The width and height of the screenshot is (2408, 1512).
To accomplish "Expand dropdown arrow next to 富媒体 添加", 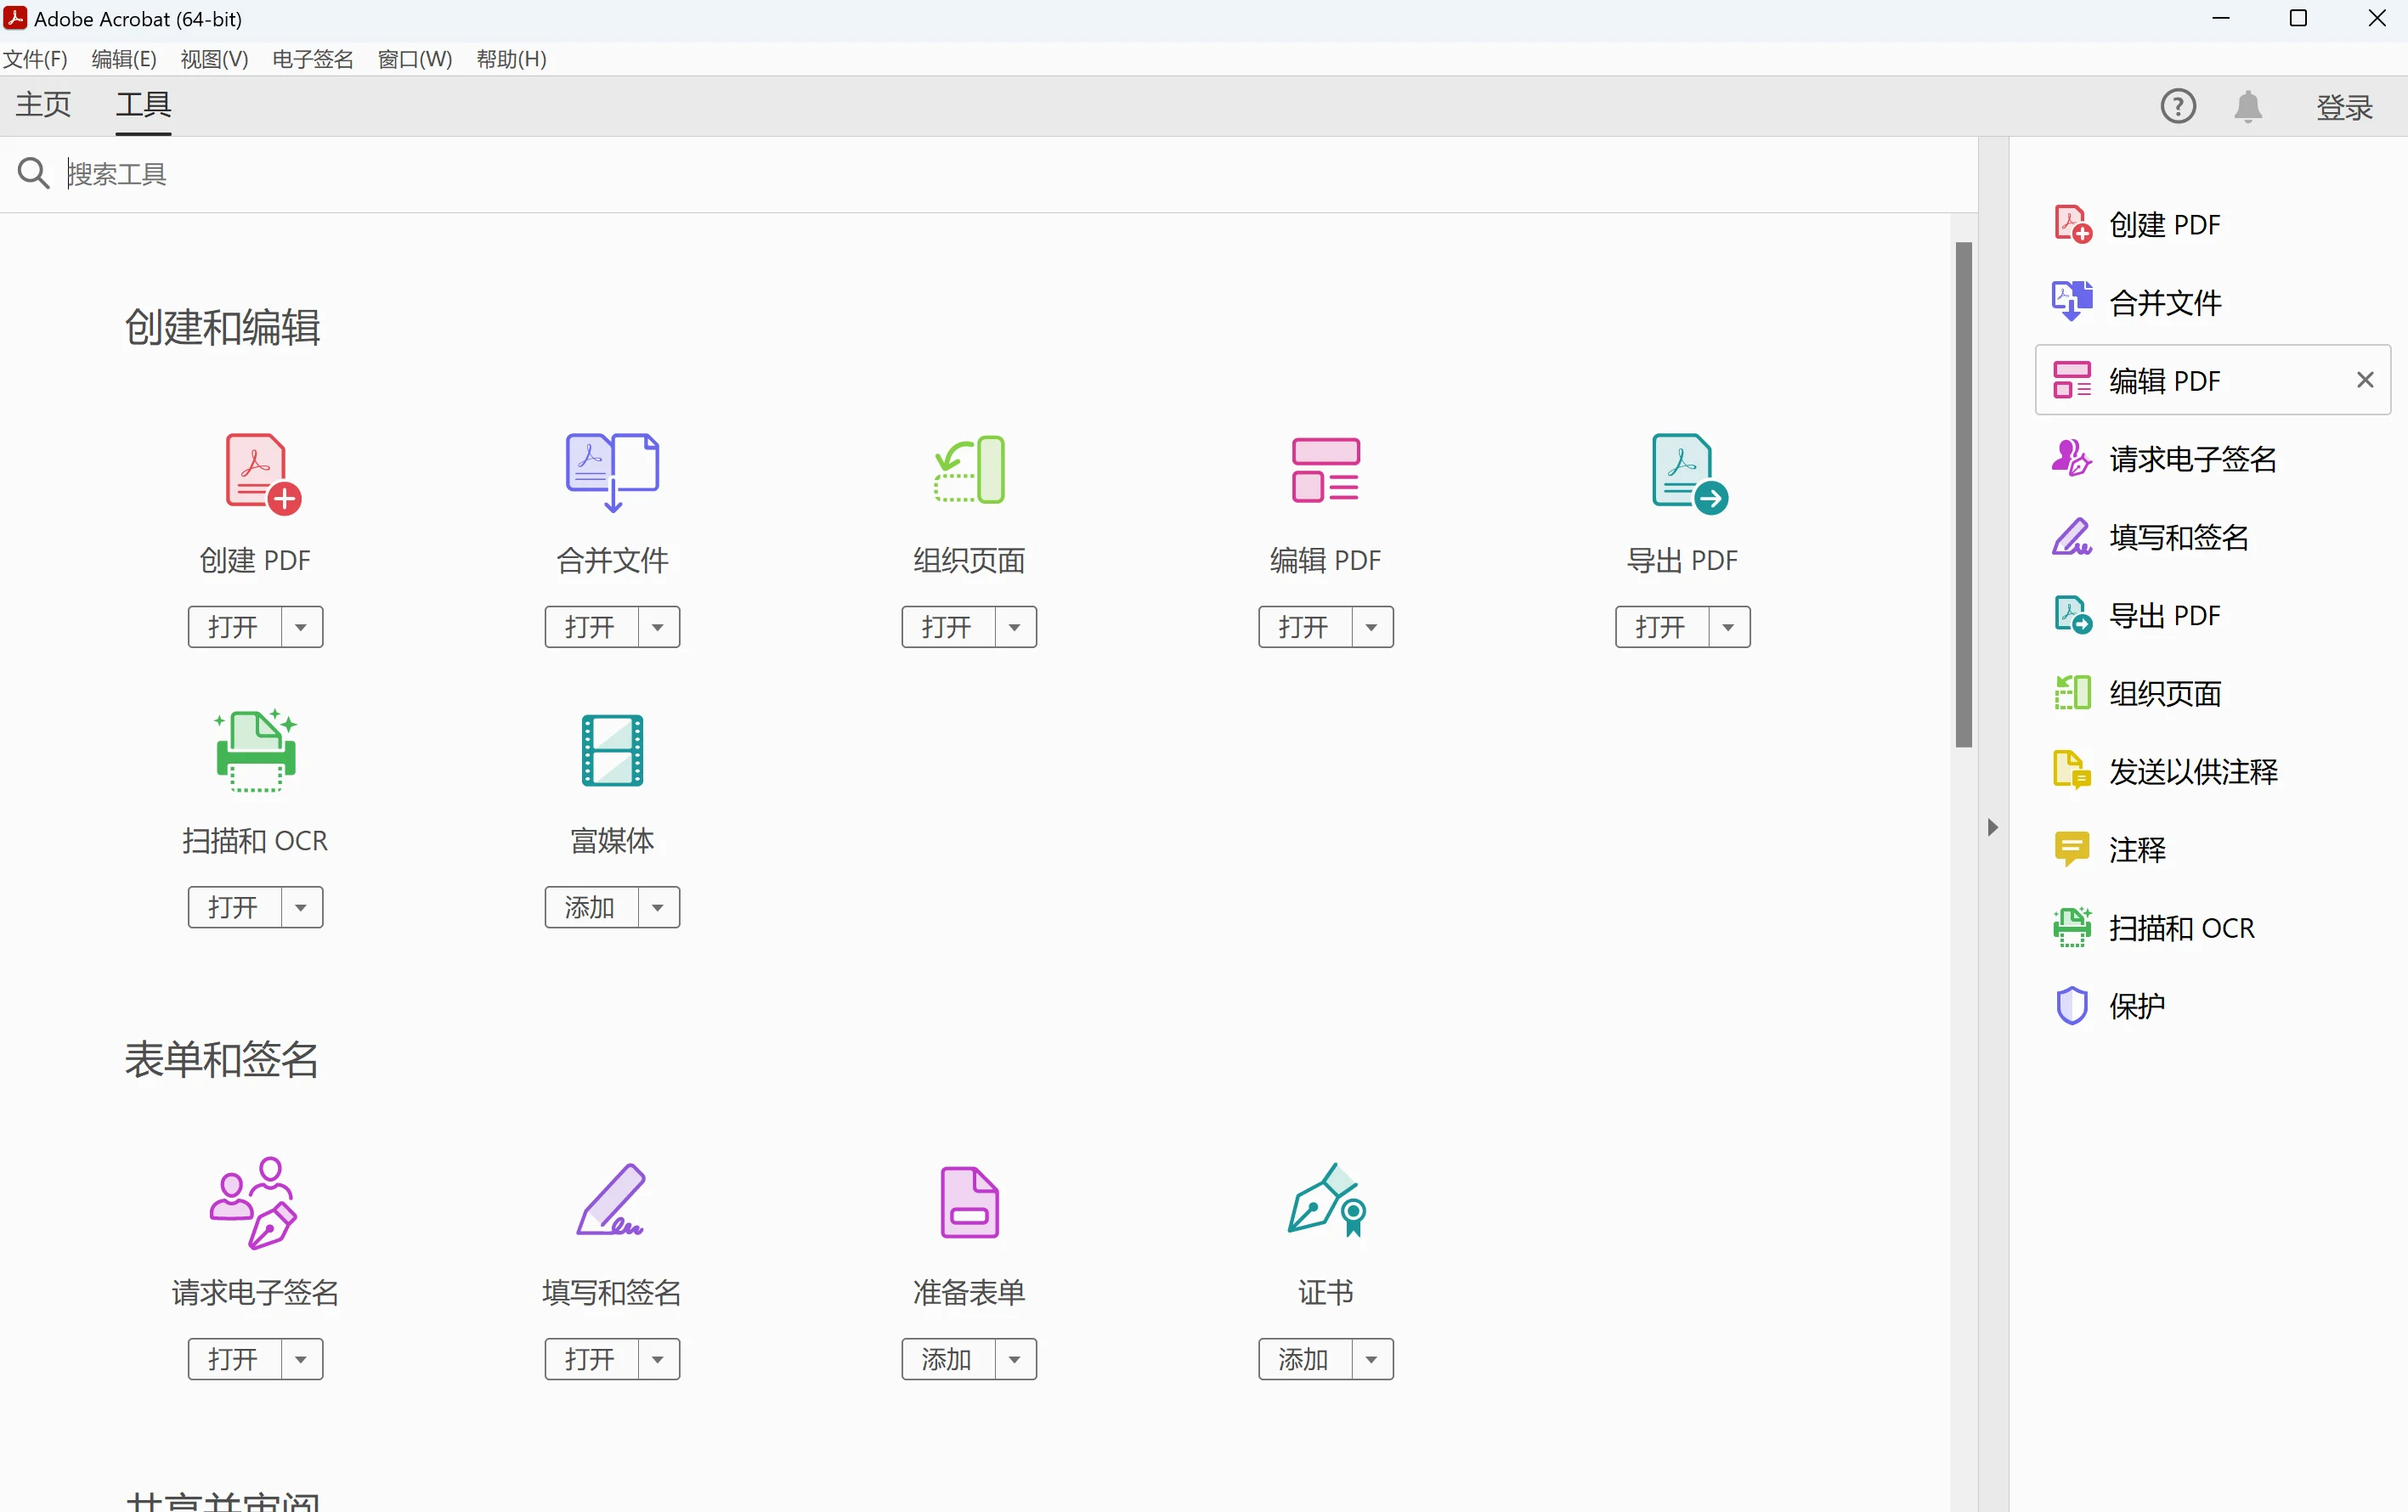I will [658, 907].
